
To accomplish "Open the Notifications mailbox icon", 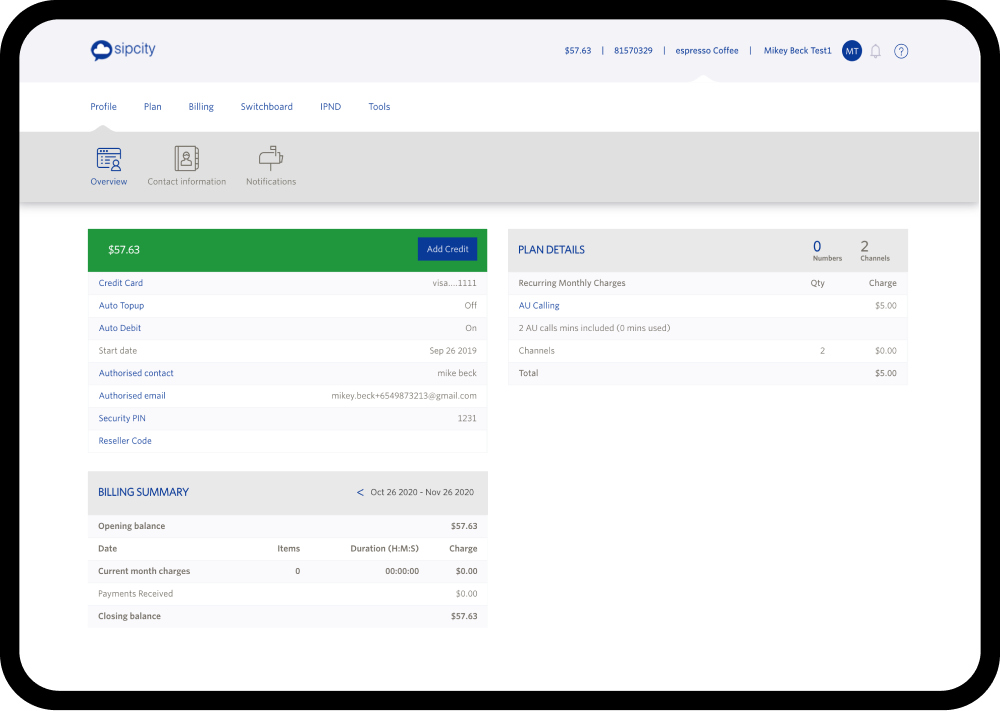I will coord(271,159).
